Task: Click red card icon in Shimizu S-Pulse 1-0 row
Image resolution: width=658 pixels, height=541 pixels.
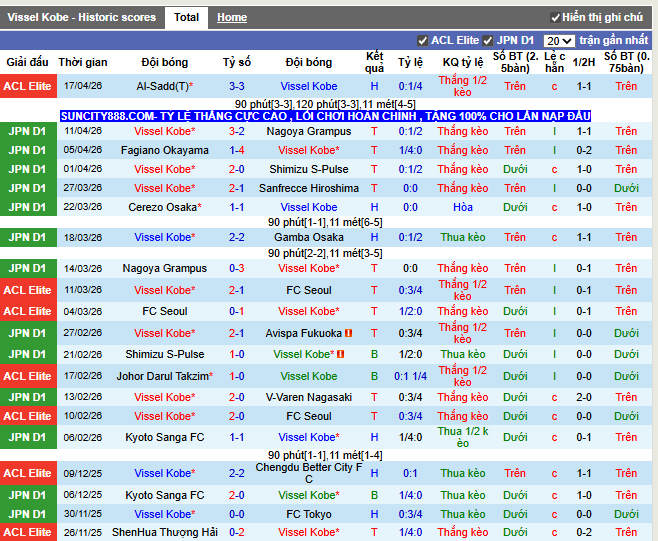Action: point(340,354)
